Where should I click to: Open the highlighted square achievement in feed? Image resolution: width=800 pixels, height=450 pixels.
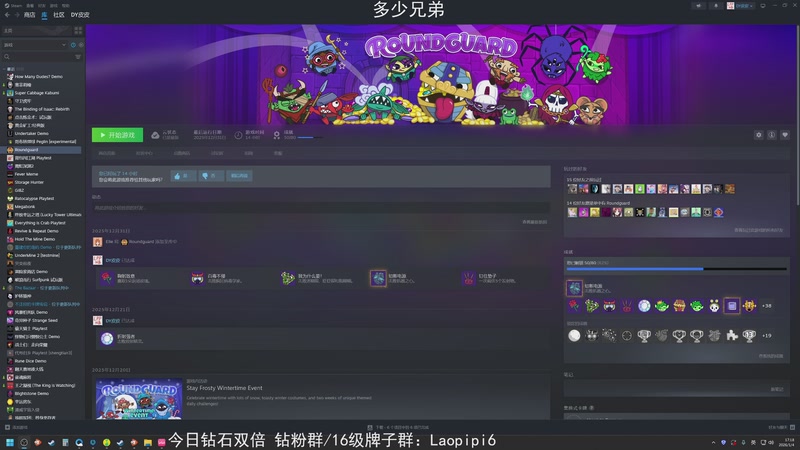click(378, 278)
